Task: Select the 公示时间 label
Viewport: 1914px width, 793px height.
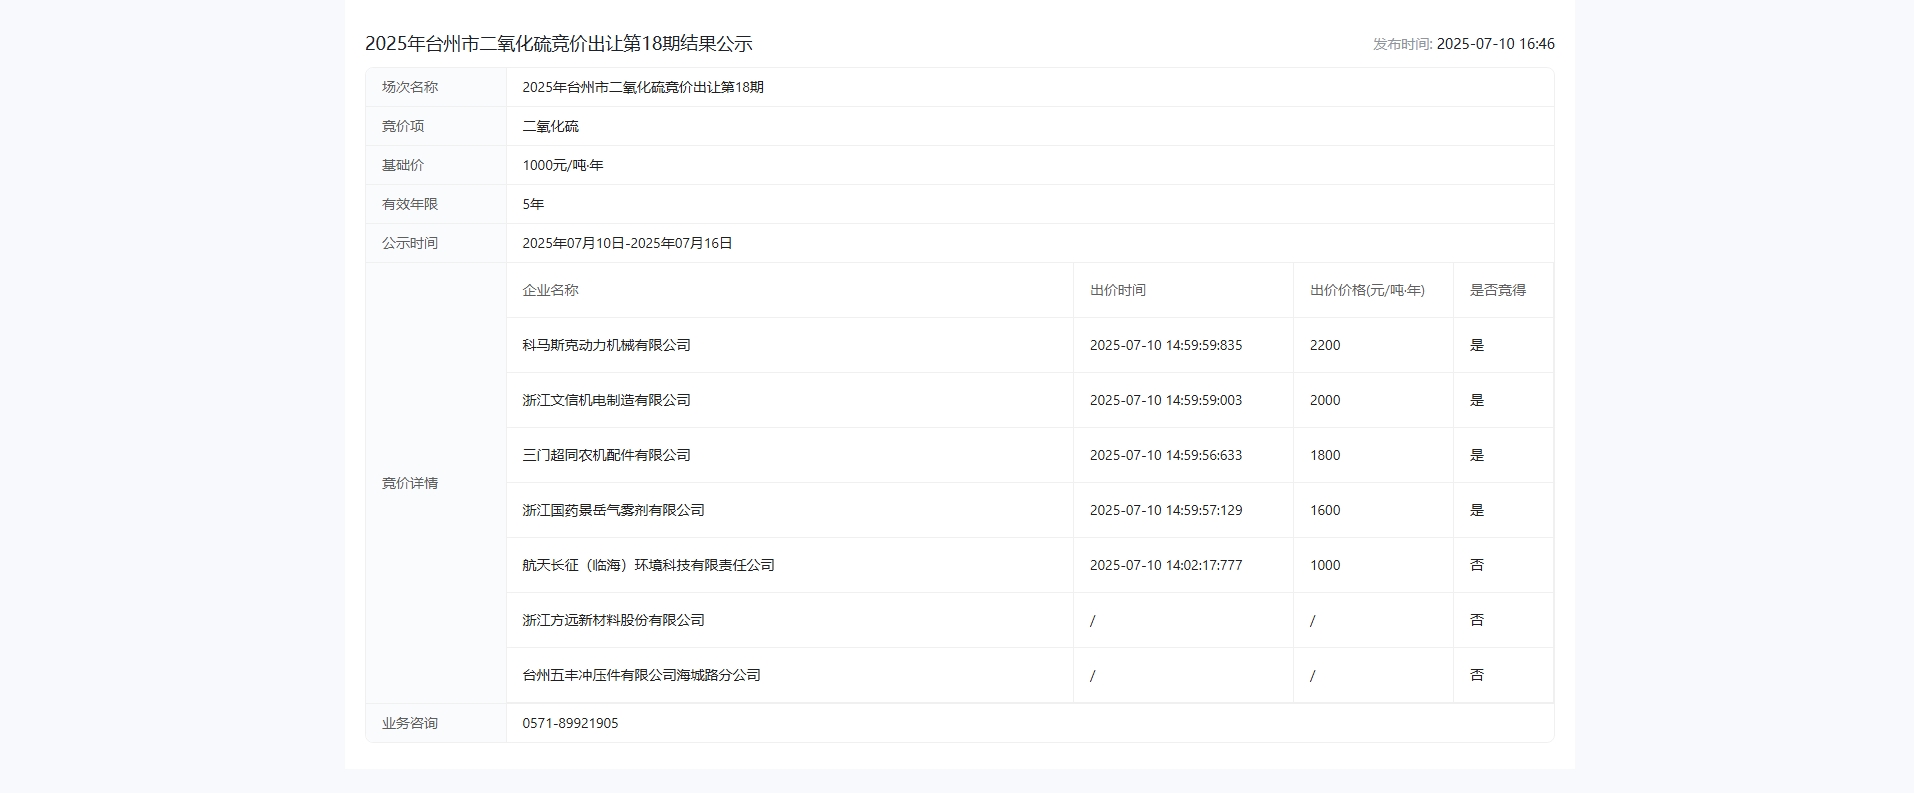Action: click(x=410, y=243)
